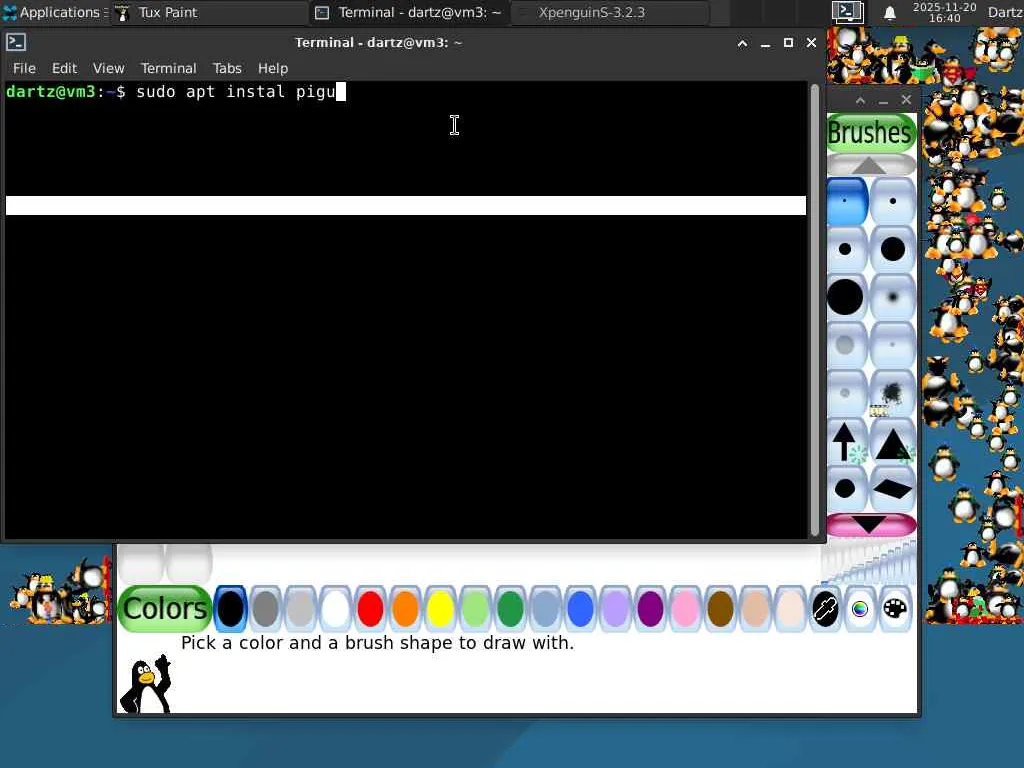The image size is (1024, 768).
Task: Pick the dark gray color swatch
Action: (x=265, y=609)
